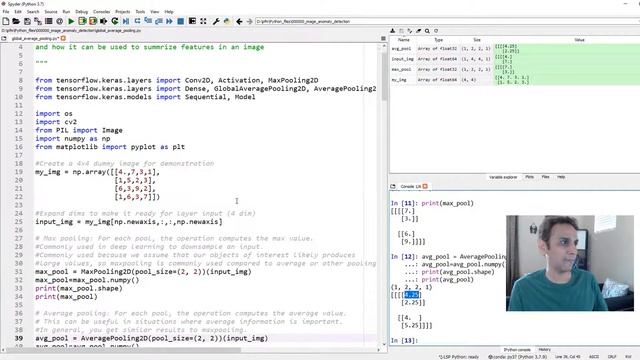The height and width of the screenshot is (360, 640).
Task: Save the current file via floppy icon
Action: pyautogui.click(x=27, y=21)
